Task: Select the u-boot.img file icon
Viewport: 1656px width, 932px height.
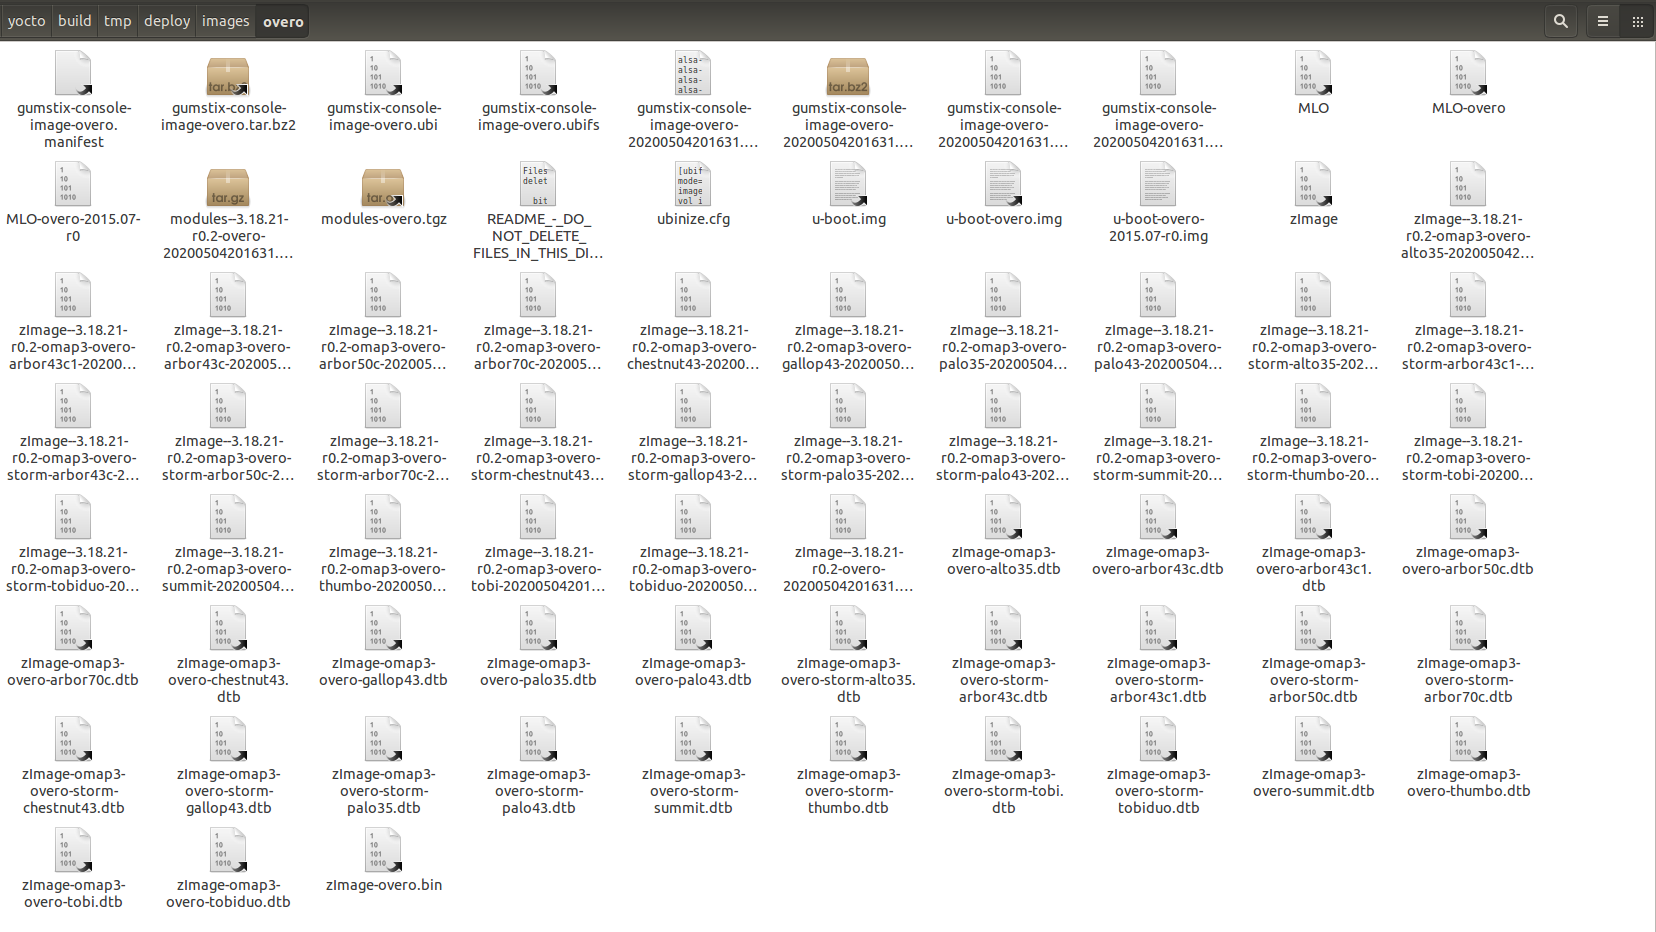Action: 848,185
